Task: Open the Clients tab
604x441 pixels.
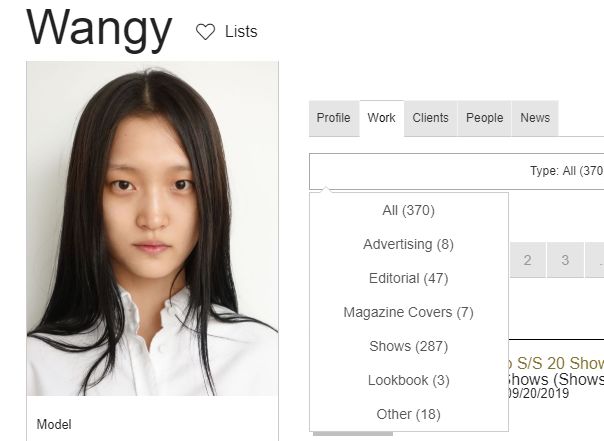Action: [x=430, y=118]
